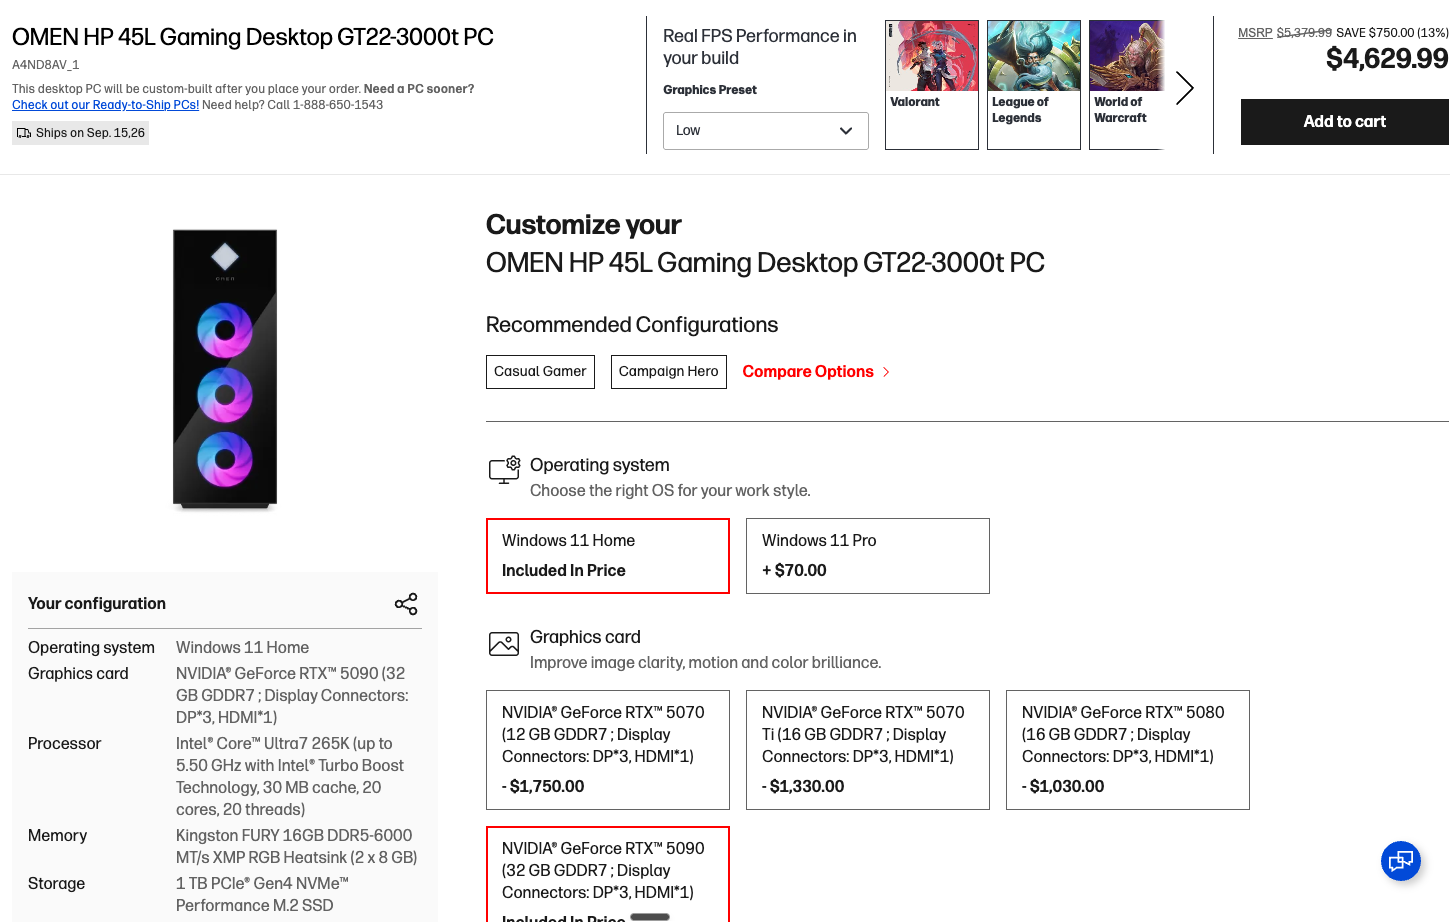Select the Campaign Hero configuration
Image resolution: width=1450 pixels, height=922 pixels.
pyautogui.click(x=669, y=372)
